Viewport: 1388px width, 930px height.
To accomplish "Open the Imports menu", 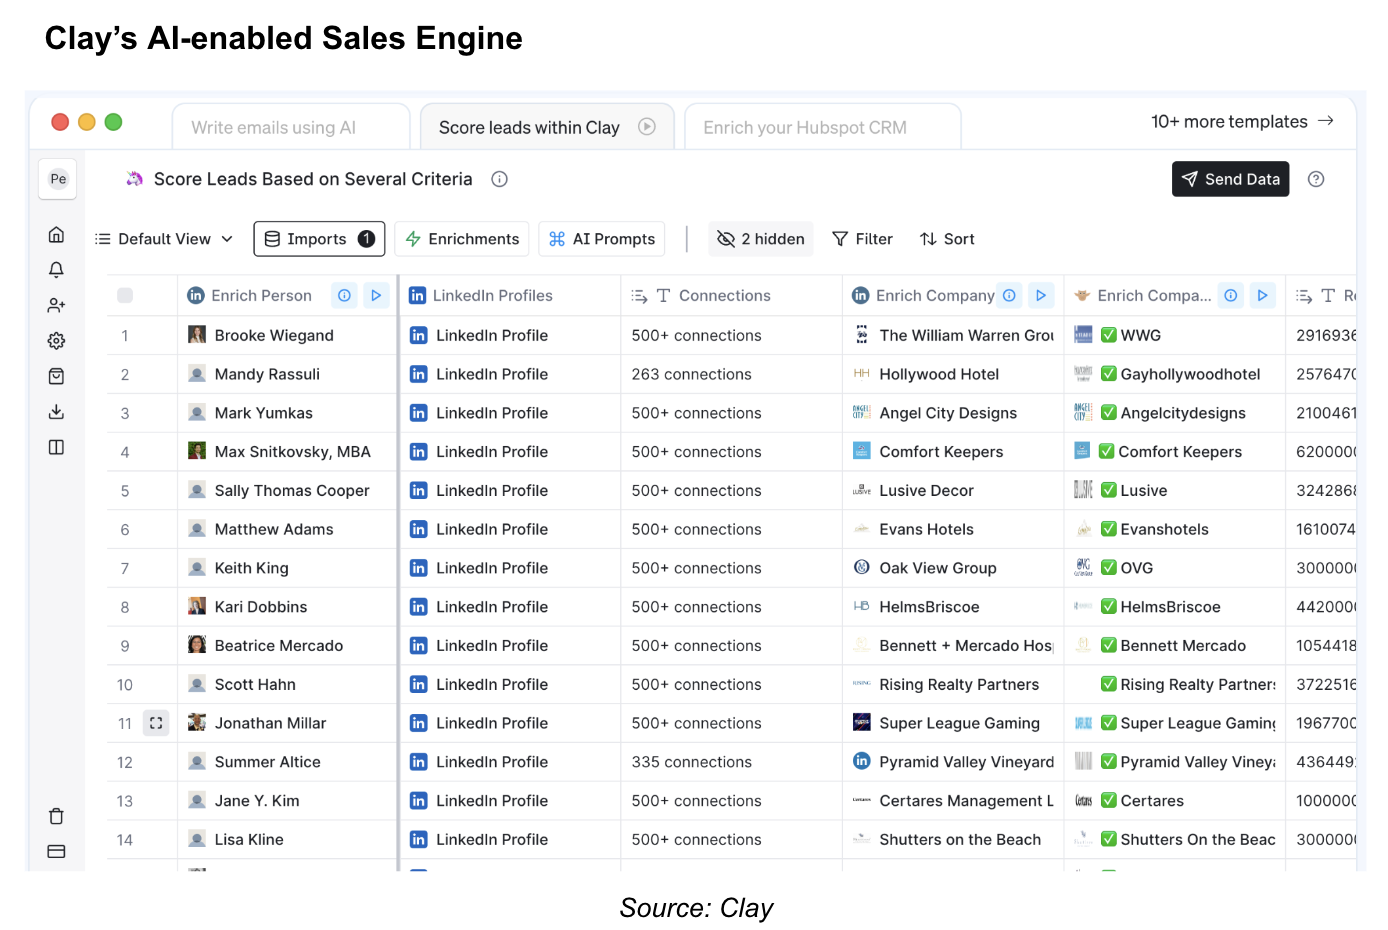I will click(319, 239).
